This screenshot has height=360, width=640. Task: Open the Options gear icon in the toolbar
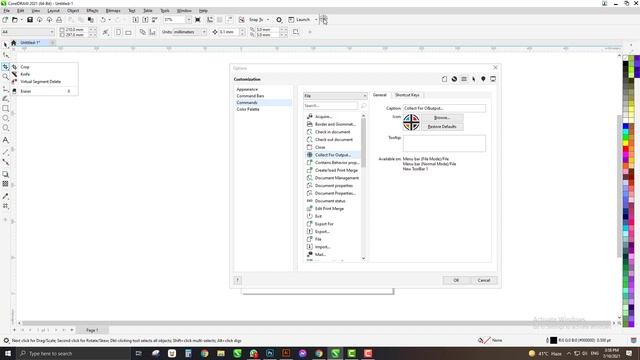pos(279,20)
